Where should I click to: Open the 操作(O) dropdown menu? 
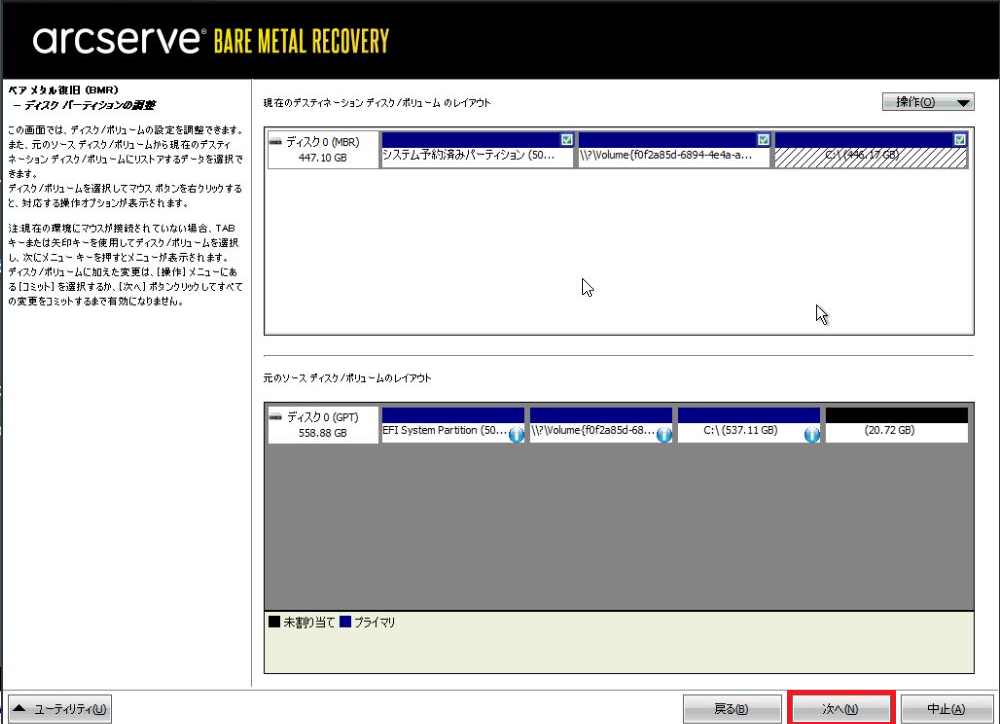coord(927,102)
